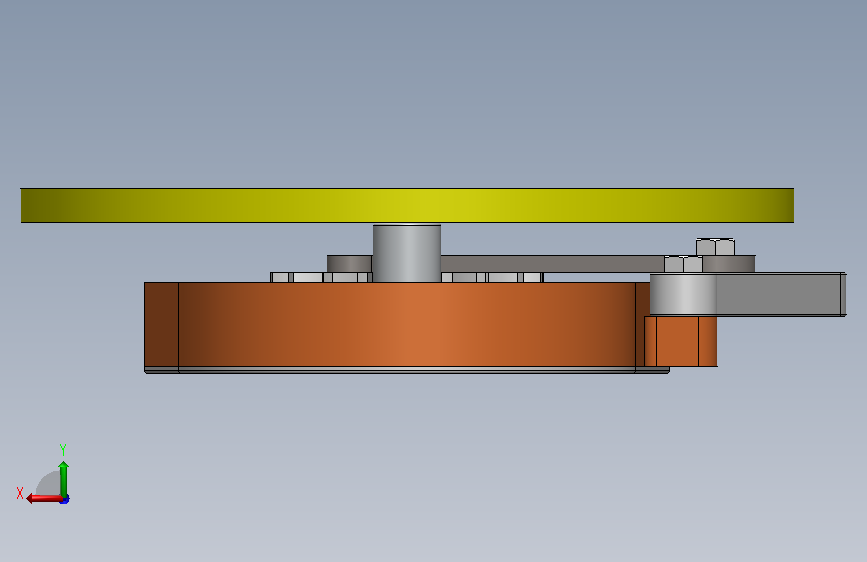This screenshot has height=562, width=867.
Task: Click the thin base plate under the housing
Action: coord(407,370)
